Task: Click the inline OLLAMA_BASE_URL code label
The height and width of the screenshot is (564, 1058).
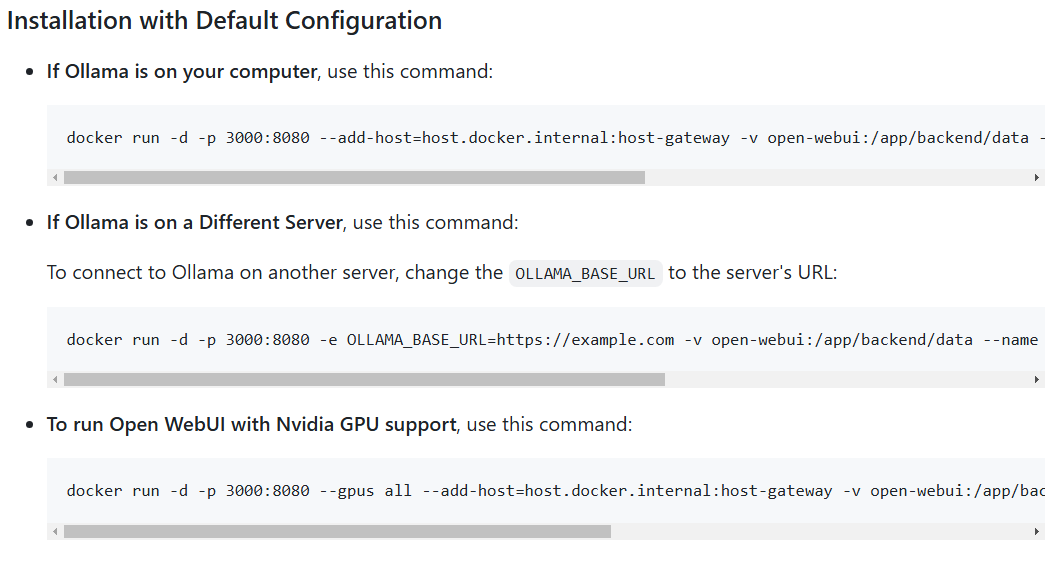Action: point(585,273)
